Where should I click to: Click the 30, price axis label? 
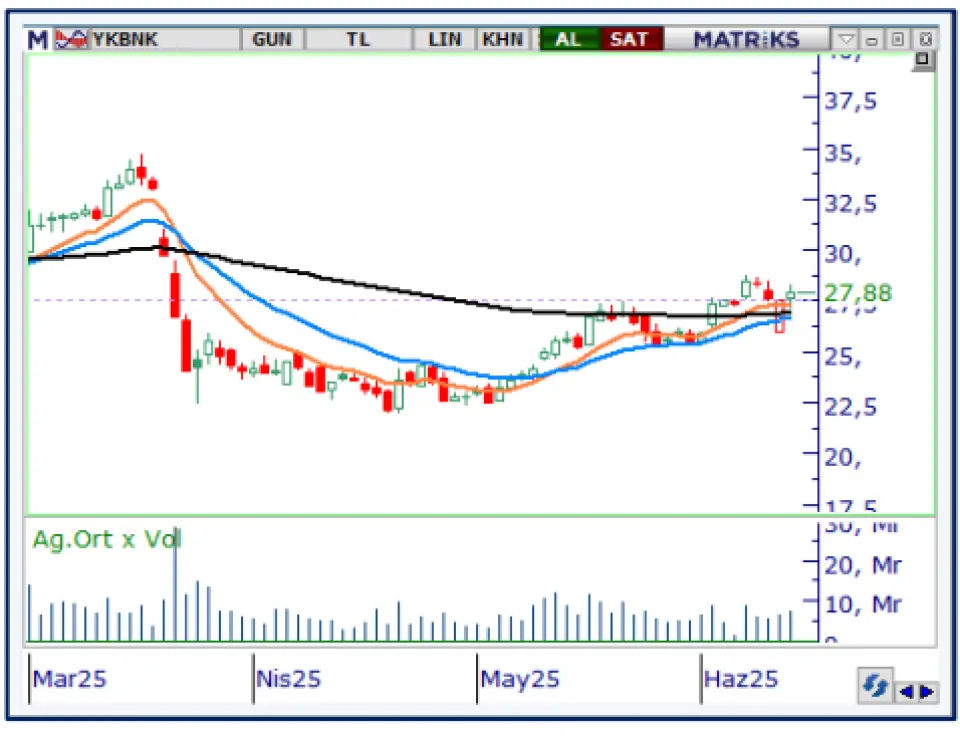pyautogui.click(x=843, y=254)
